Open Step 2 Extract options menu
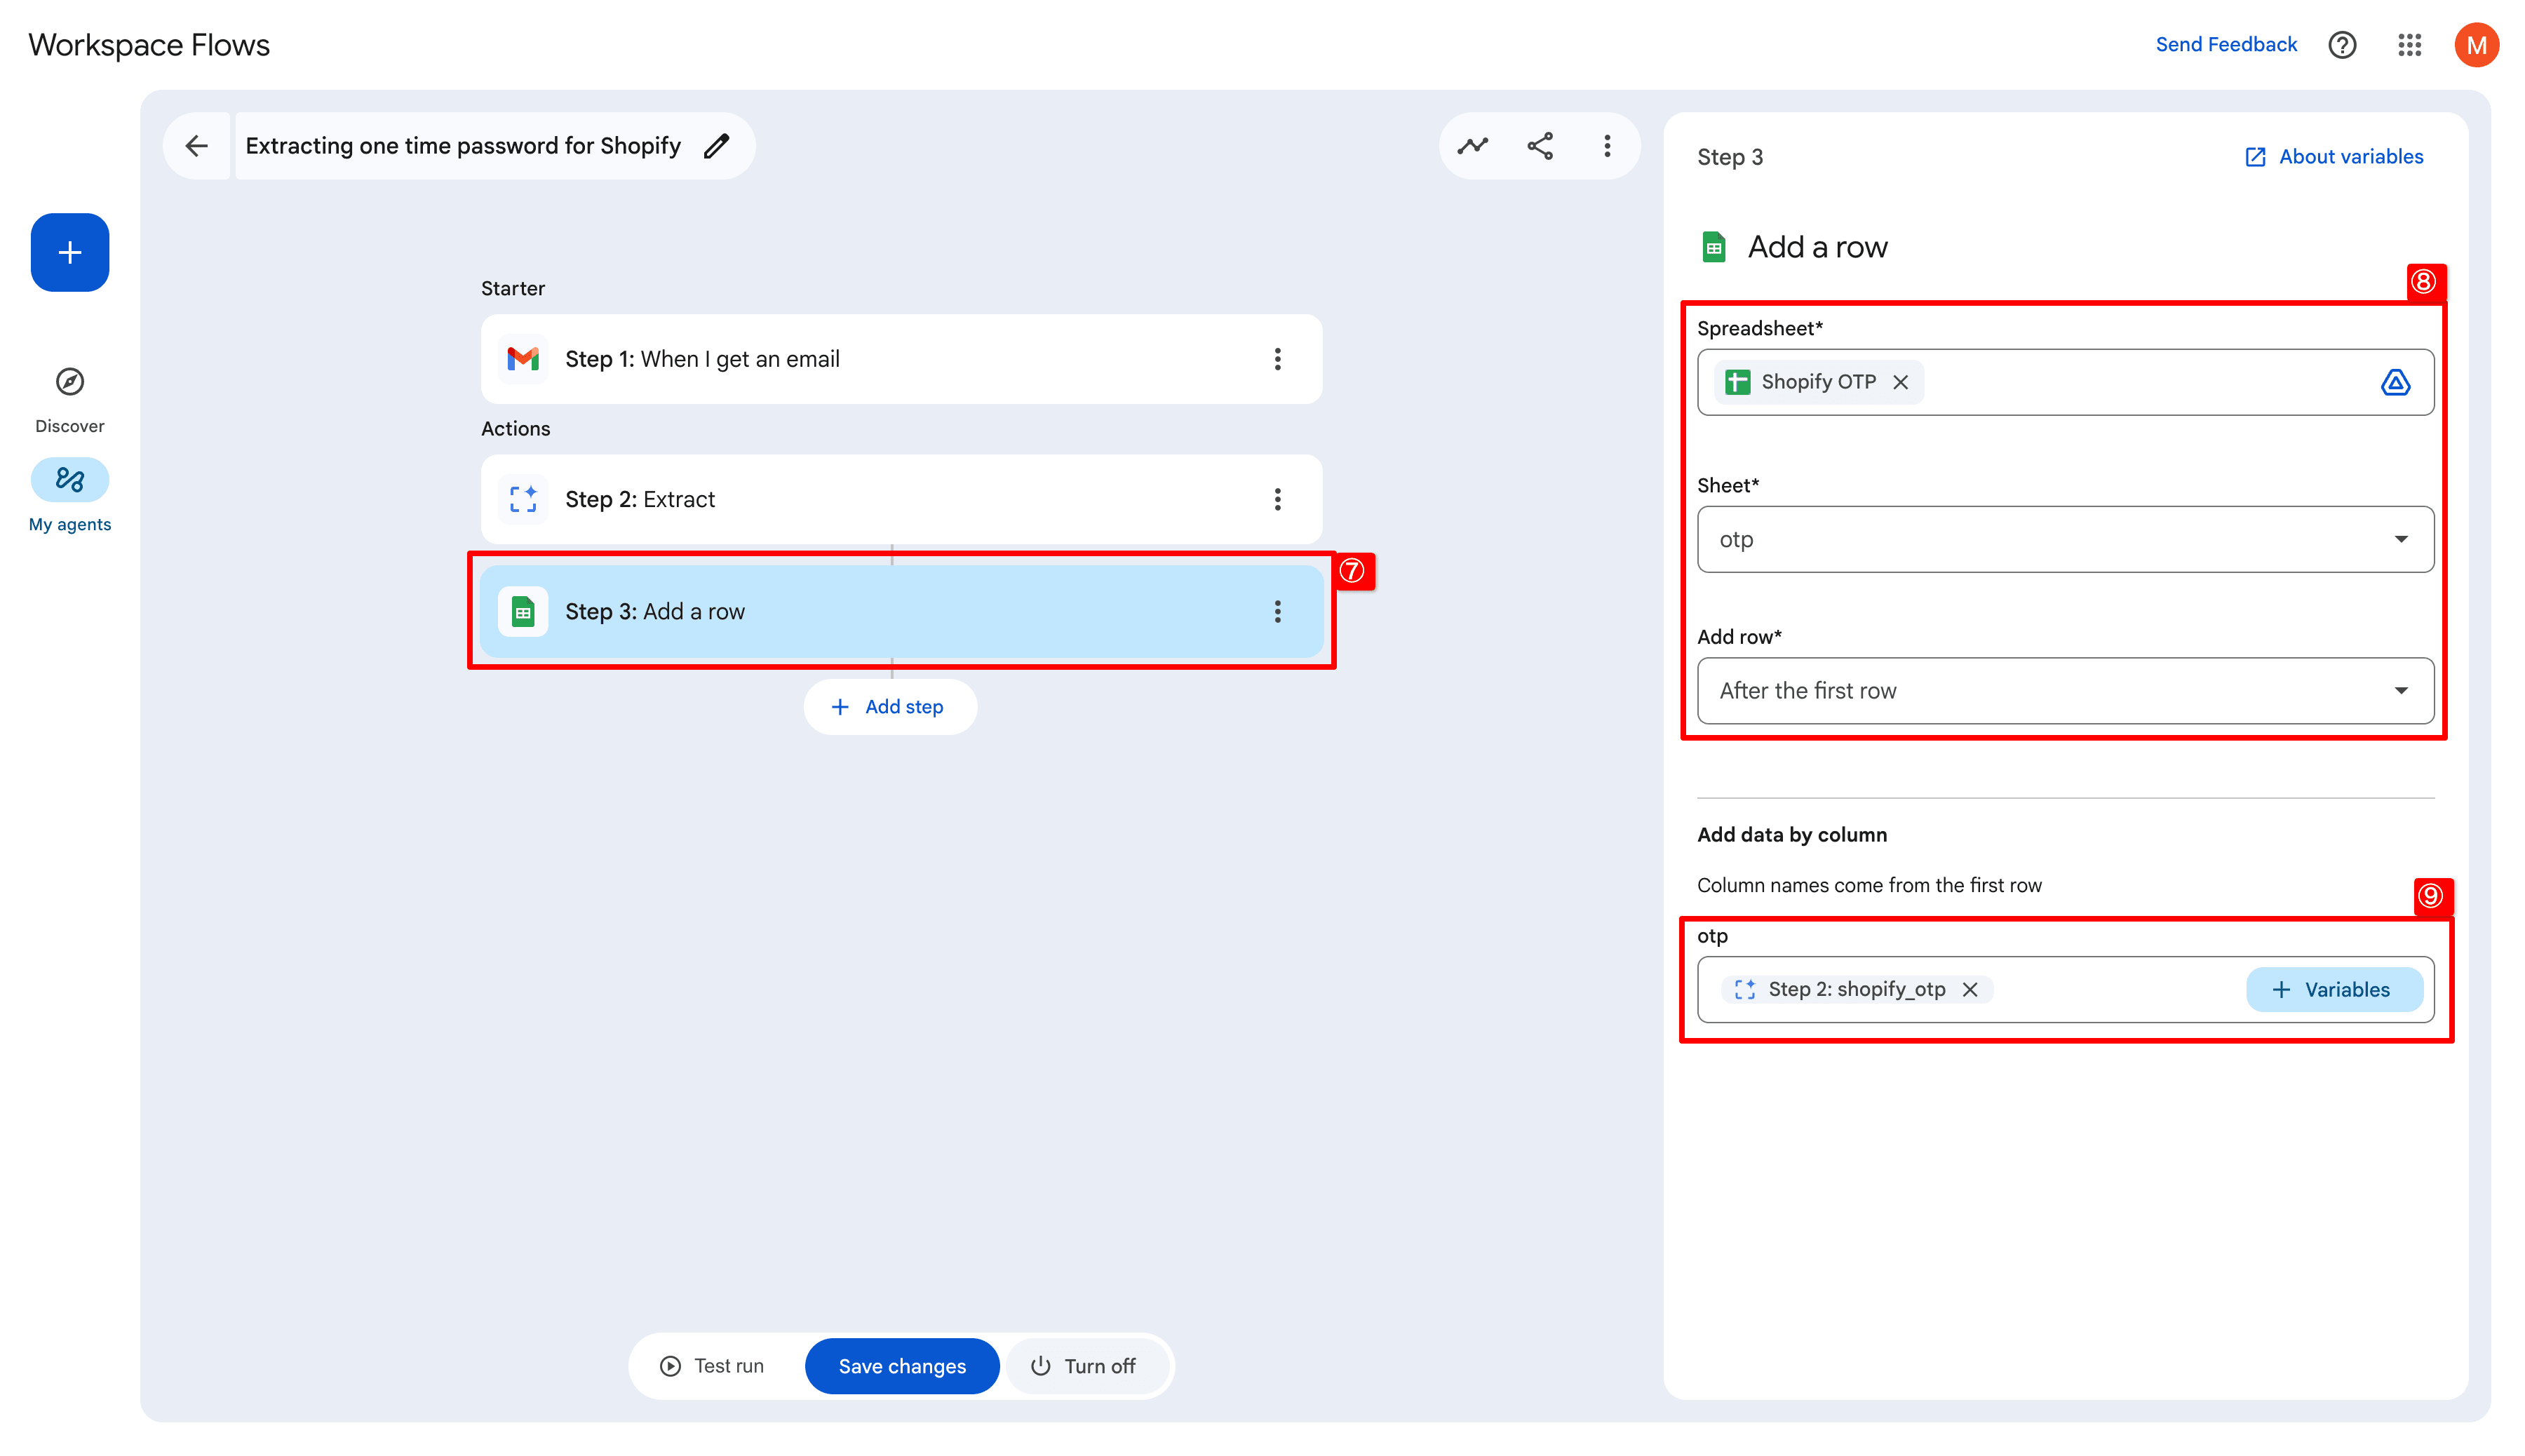 tap(1277, 499)
